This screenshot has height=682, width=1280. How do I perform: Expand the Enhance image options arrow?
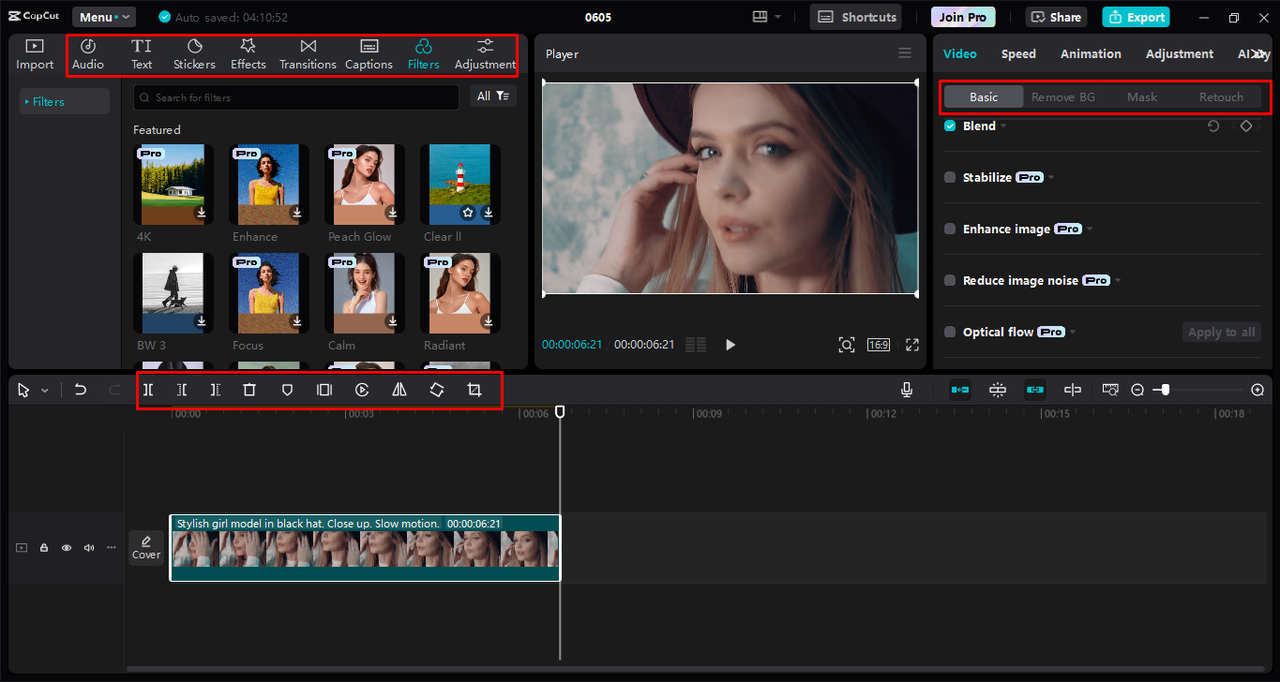point(1089,229)
